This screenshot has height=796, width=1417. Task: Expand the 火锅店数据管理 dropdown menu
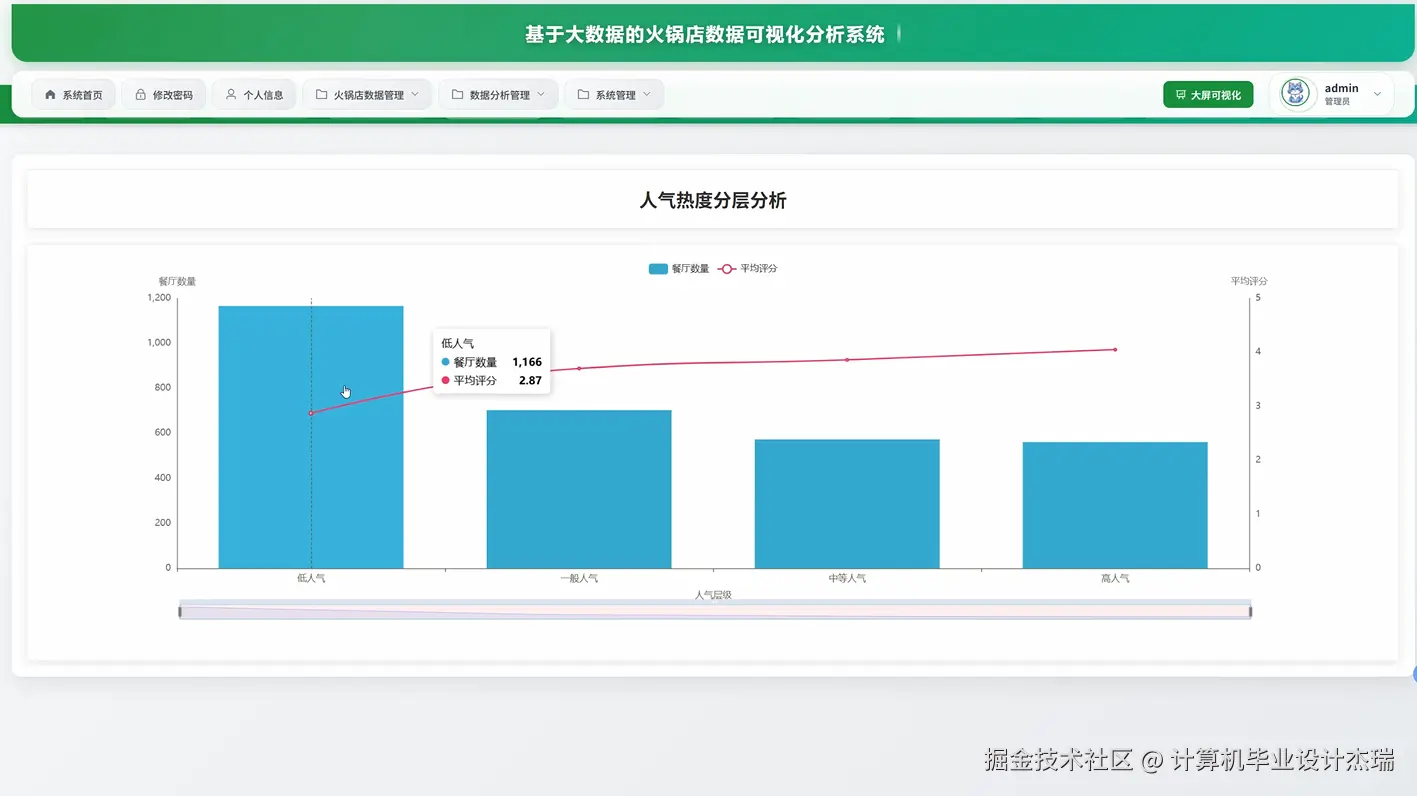414,94
